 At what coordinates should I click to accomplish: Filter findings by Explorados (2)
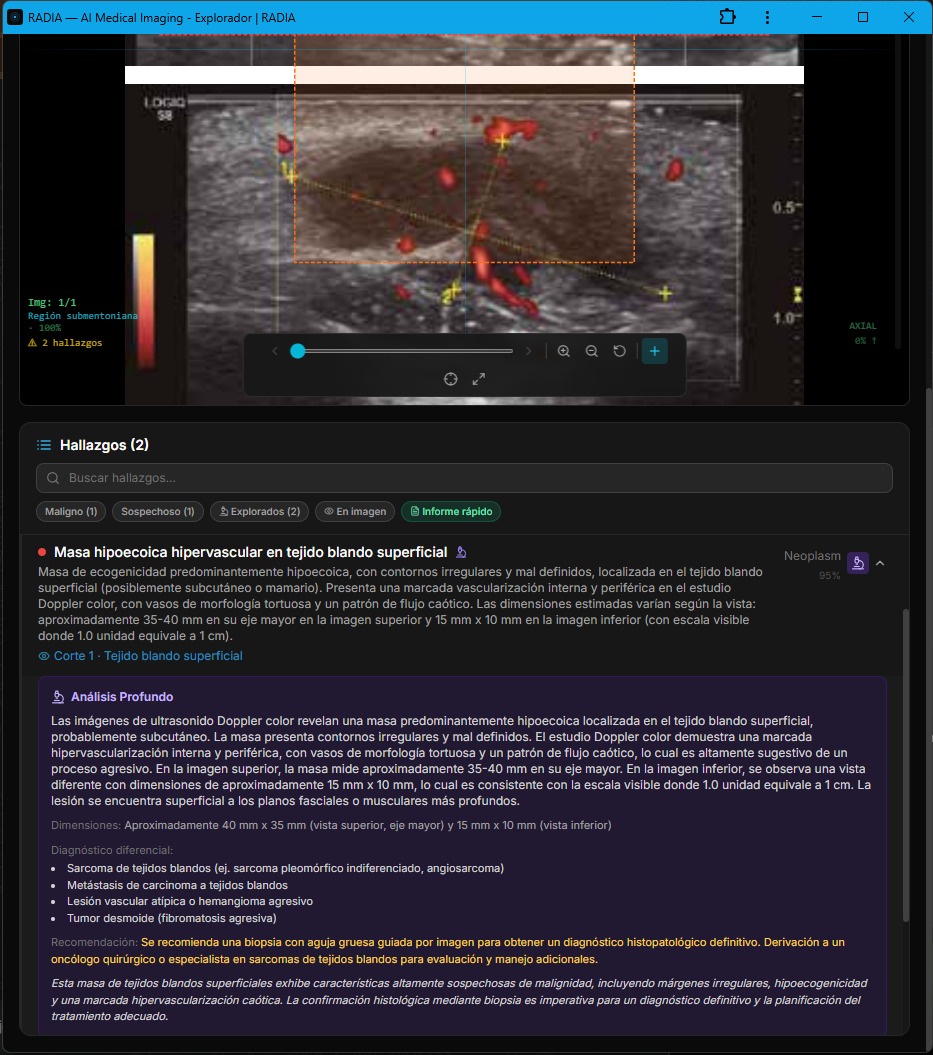coord(260,511)
